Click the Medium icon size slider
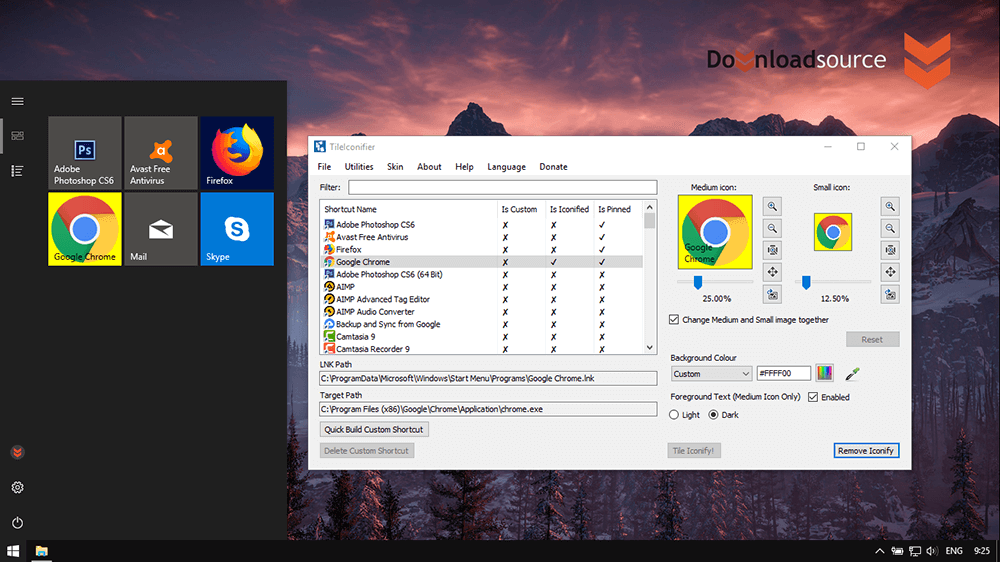Viewport: 1000px width, 562px height. point(698,282)
